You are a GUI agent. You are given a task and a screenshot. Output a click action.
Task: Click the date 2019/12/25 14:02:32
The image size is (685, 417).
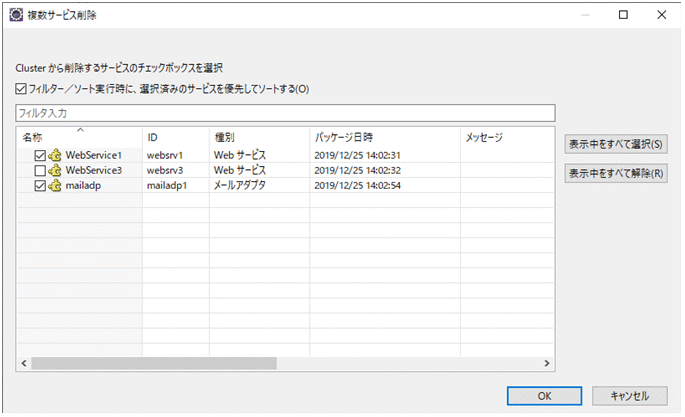(357, 170)
